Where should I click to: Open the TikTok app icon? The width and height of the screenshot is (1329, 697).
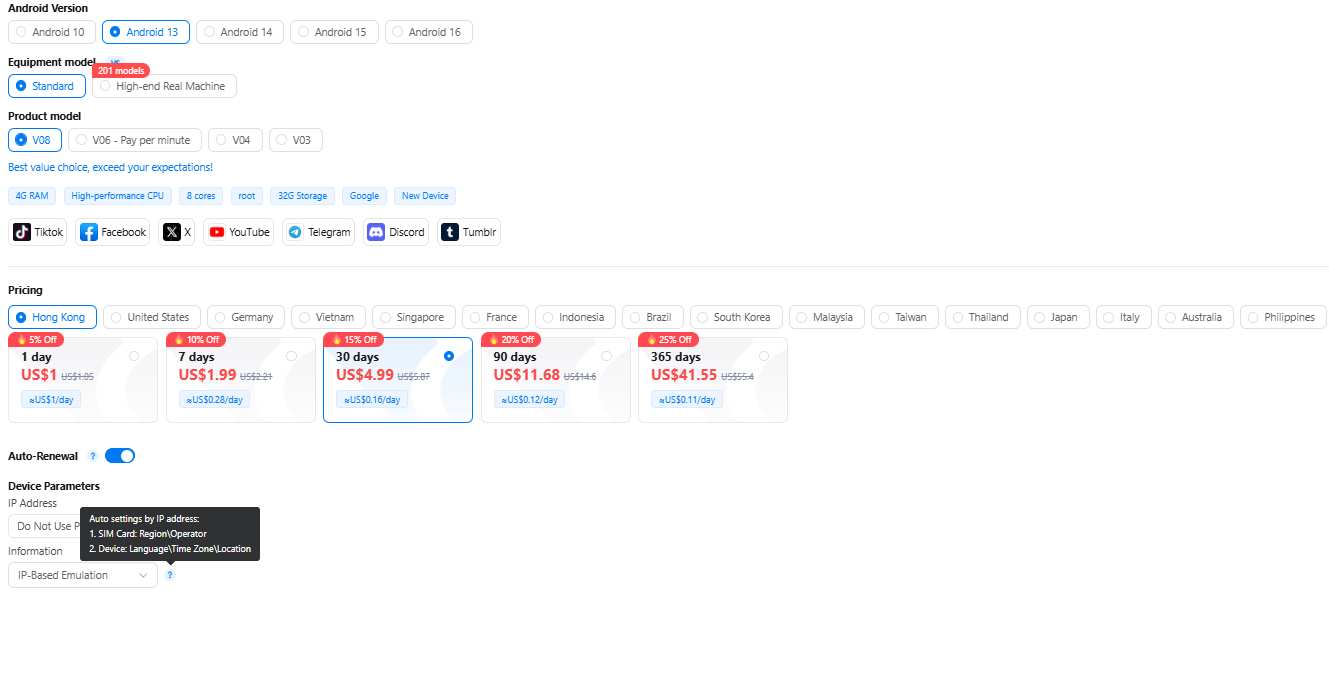coord(37,231)
